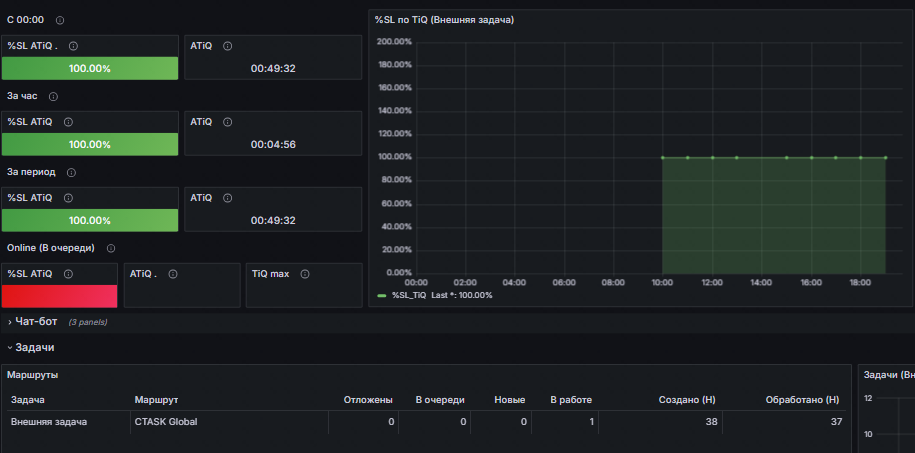The width and height of the screenshot is (915, 453).
Task: Click info icon next to "За час" heading
Action: click(x=53, y=96)
